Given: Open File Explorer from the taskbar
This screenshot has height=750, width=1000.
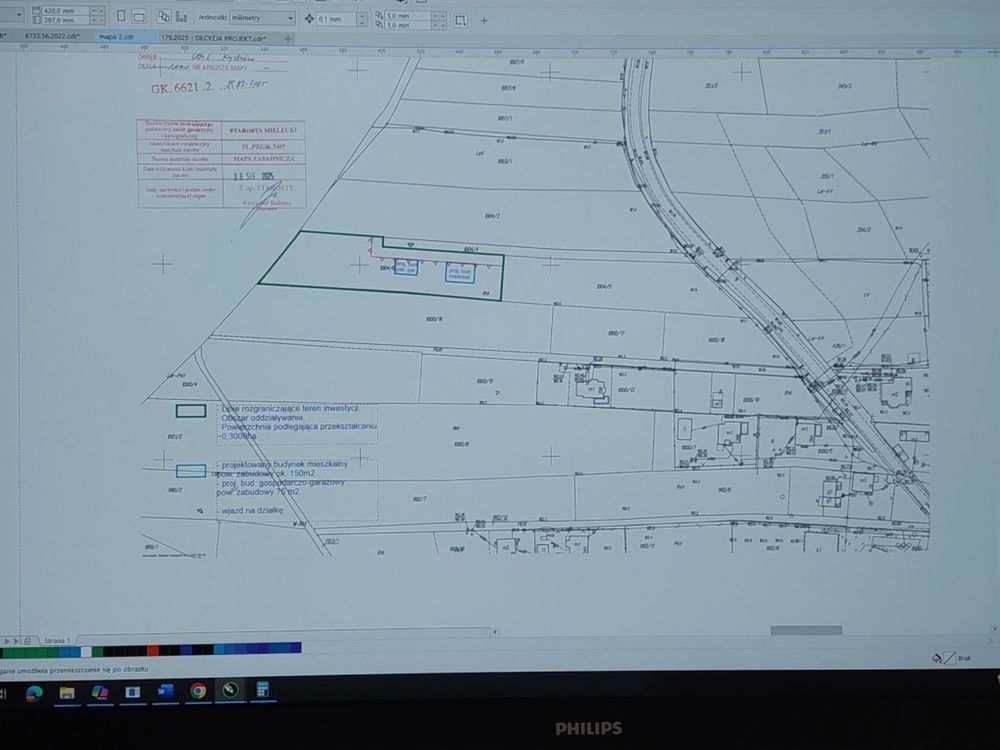Looking at the screenshot, I should [67, 693].
